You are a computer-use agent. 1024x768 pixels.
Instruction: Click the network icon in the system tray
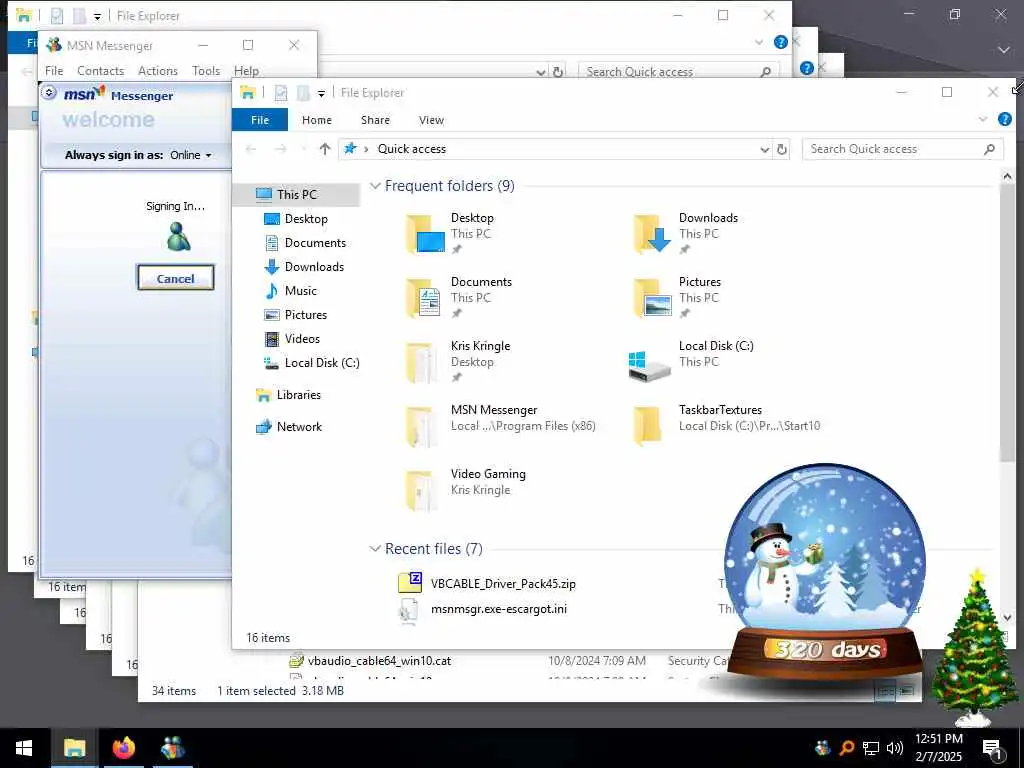[871, 748]
